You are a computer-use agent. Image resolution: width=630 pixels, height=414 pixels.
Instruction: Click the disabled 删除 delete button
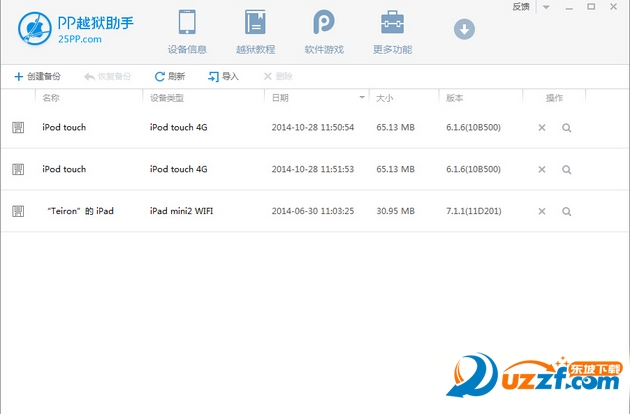click(278, 76)
